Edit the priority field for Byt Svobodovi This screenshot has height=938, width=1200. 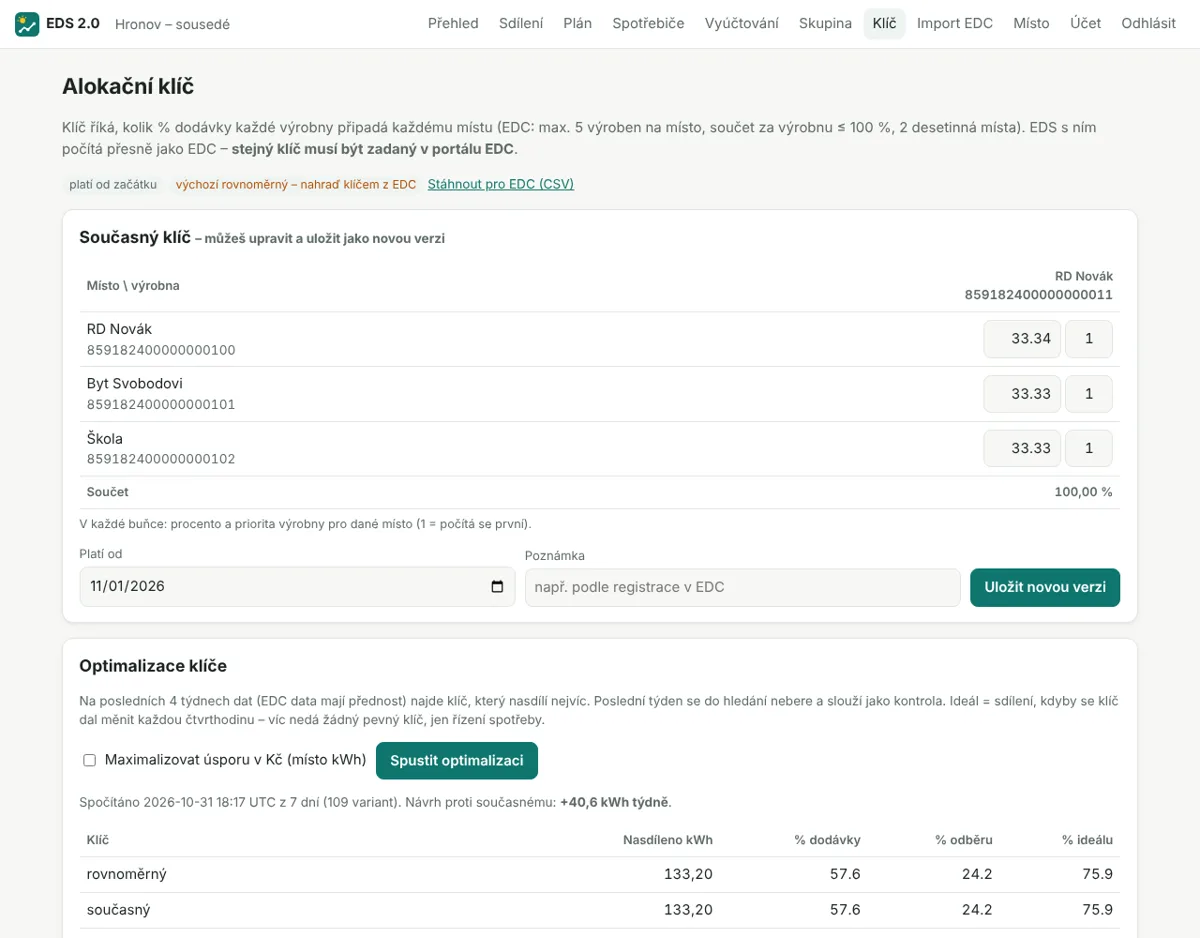pos(1089,394)
